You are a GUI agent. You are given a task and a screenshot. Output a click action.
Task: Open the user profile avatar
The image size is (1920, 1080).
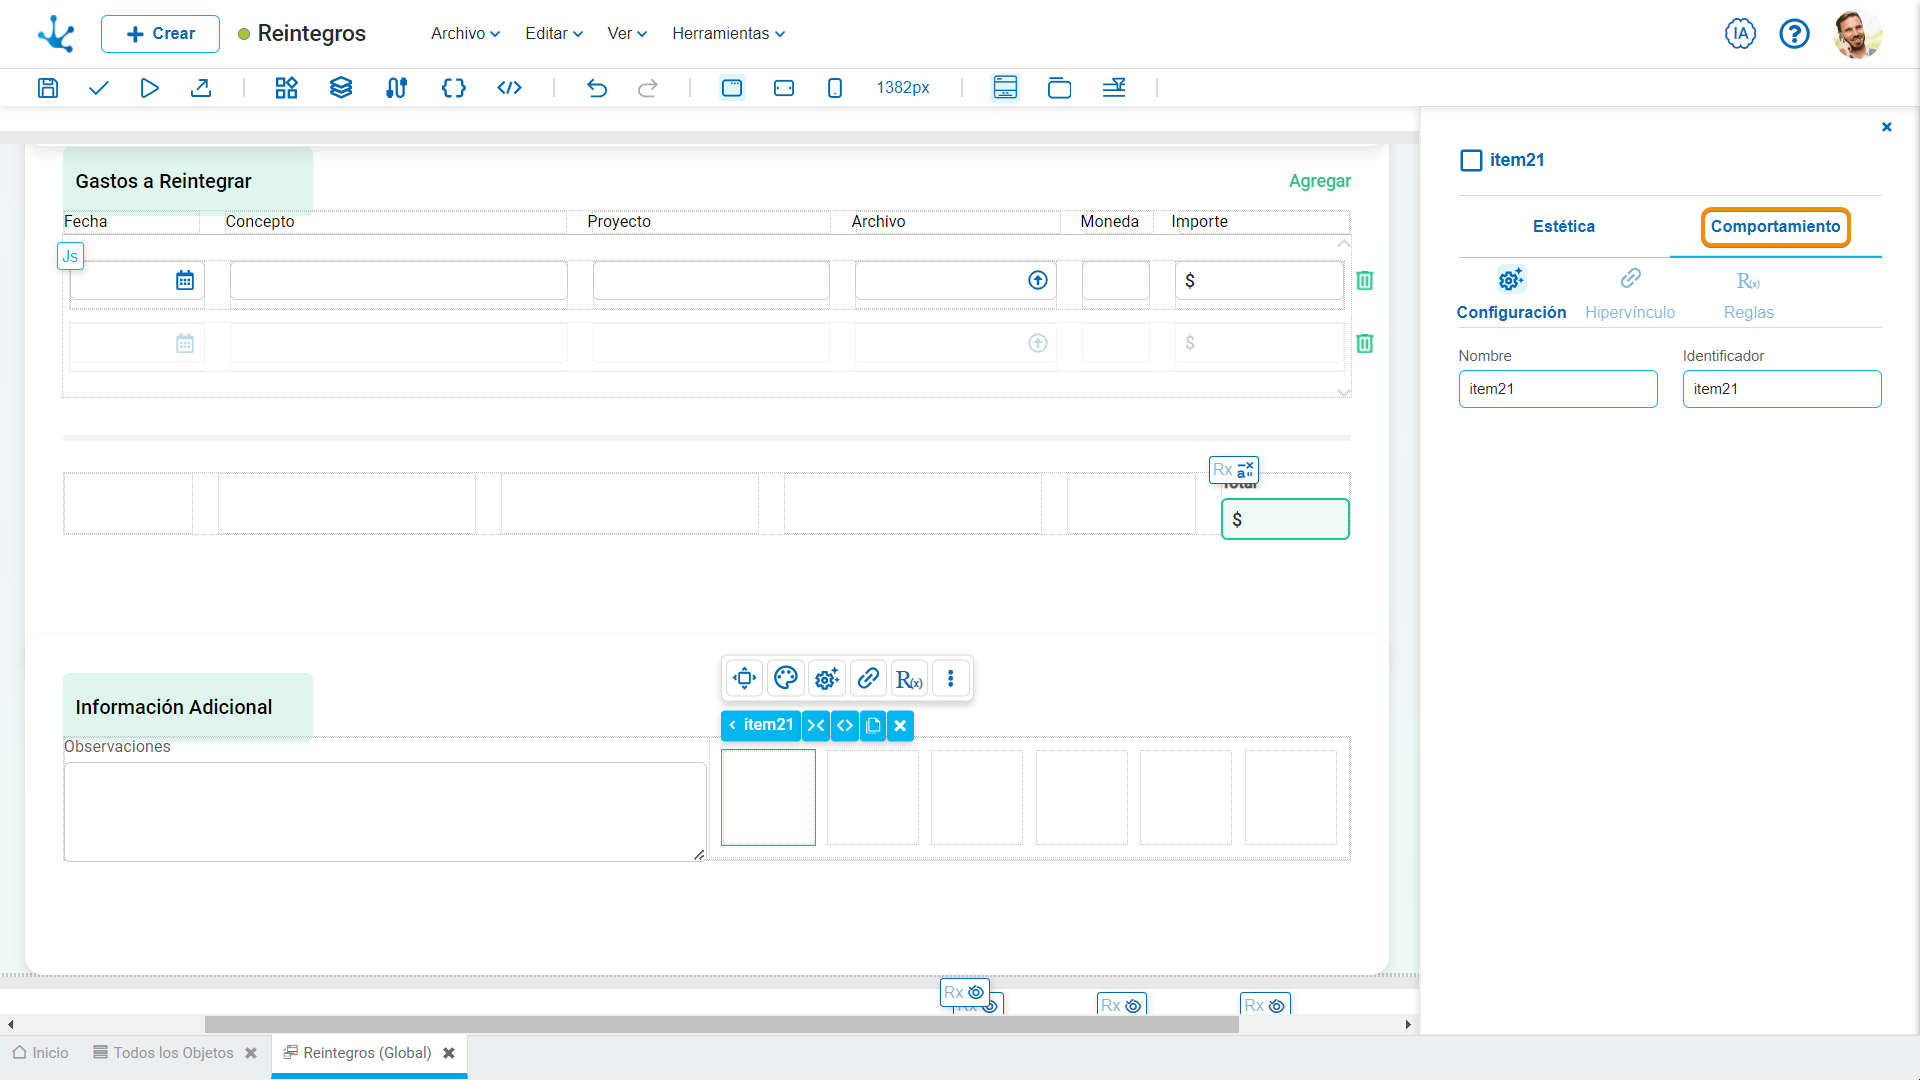(x=1857, y=34)
